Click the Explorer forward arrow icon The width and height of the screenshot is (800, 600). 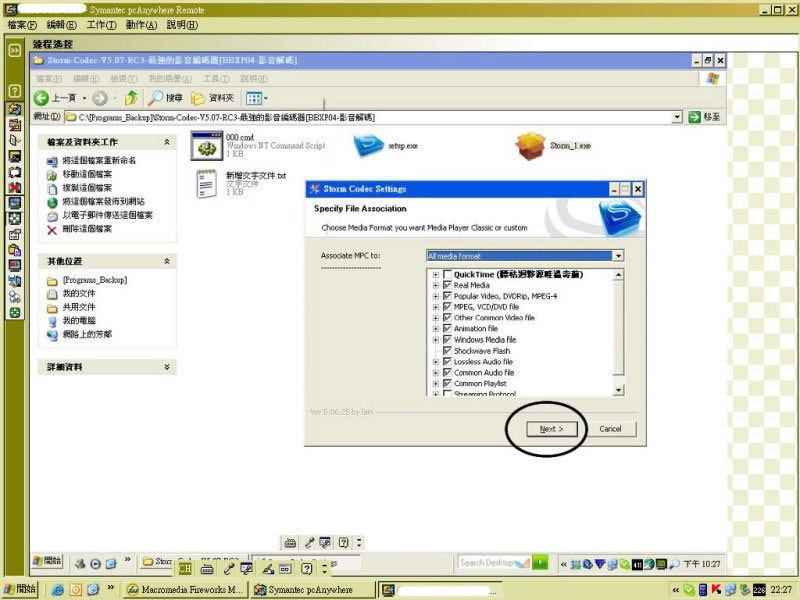[99, 98]
